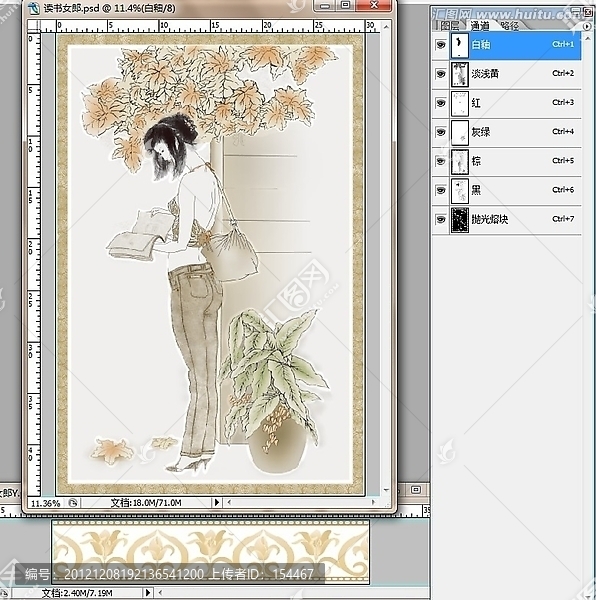Click the 灰绿 channel thumbnail
596x600 pixels.
(459, 132)
